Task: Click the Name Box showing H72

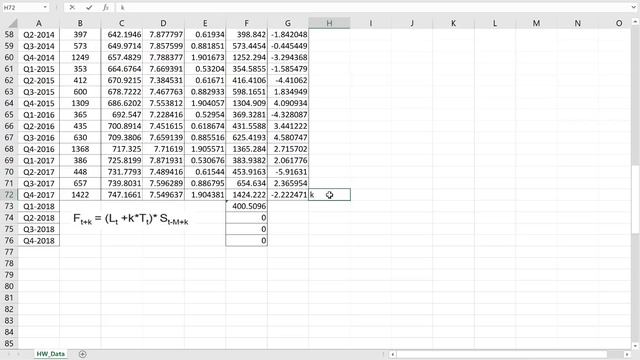Action: click(x=22, y=7)
